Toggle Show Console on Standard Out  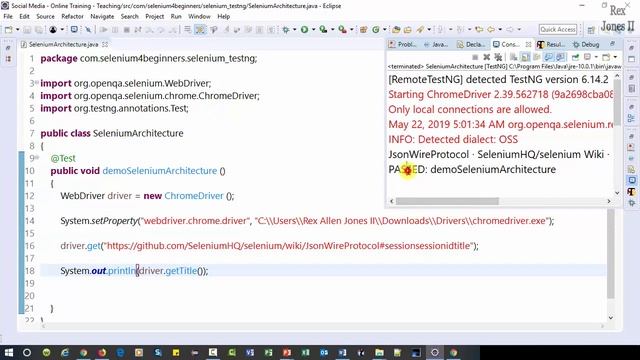548,57
